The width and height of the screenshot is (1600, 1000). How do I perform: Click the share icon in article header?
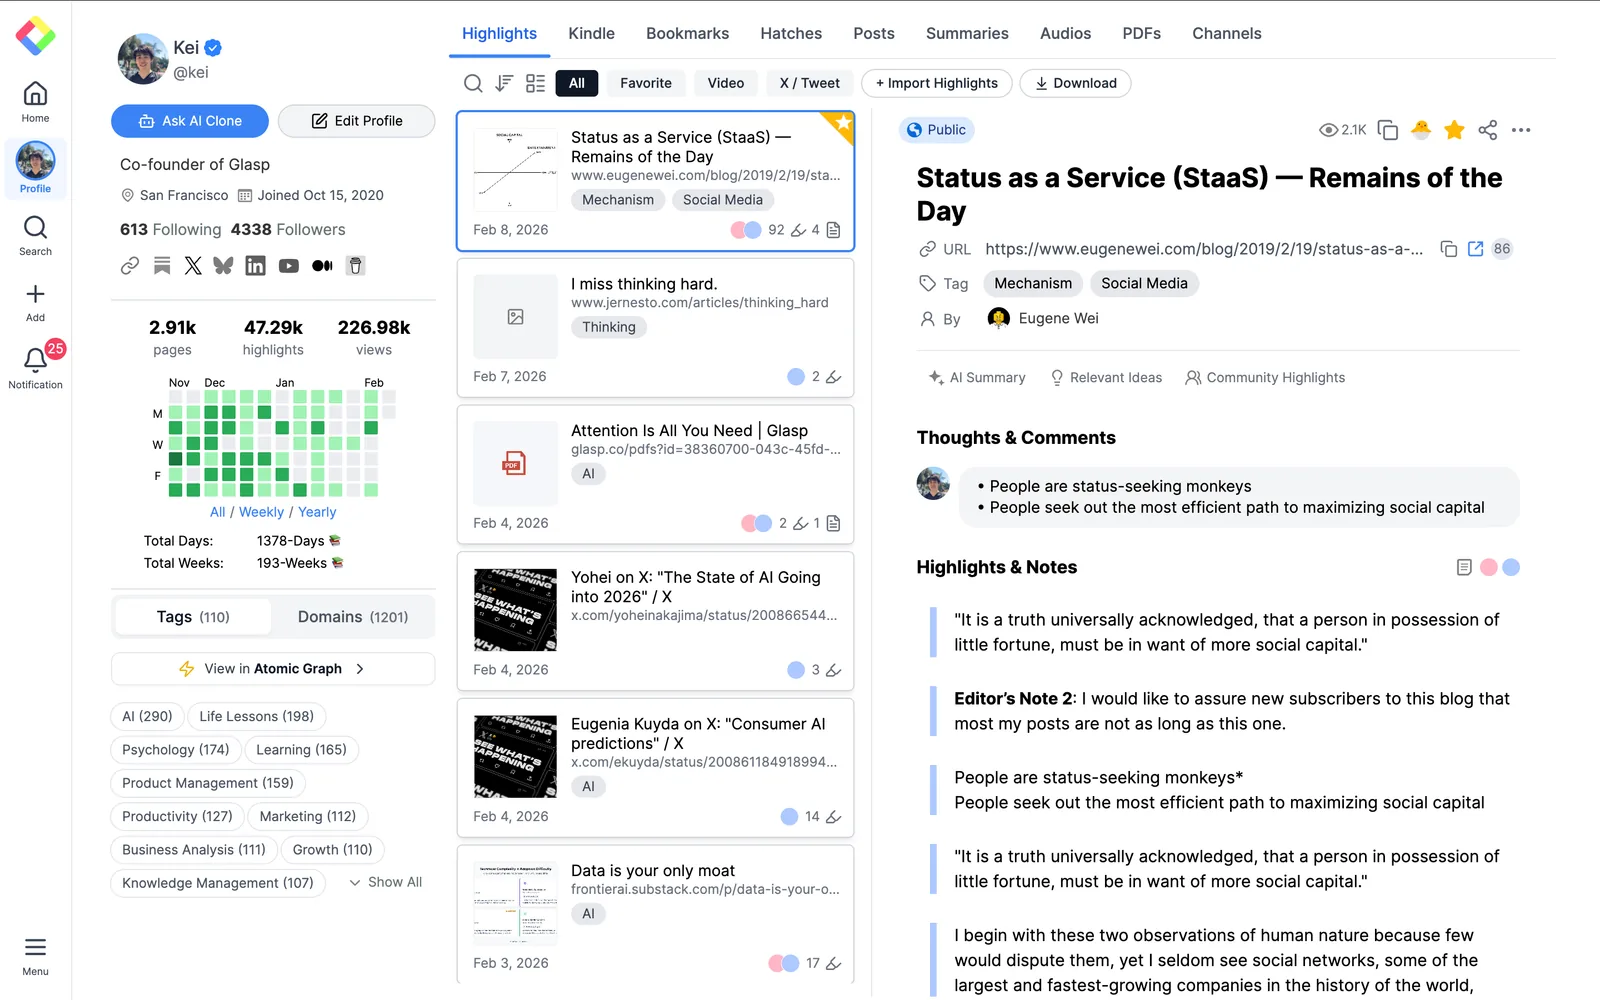click(x=1488, y=130)
